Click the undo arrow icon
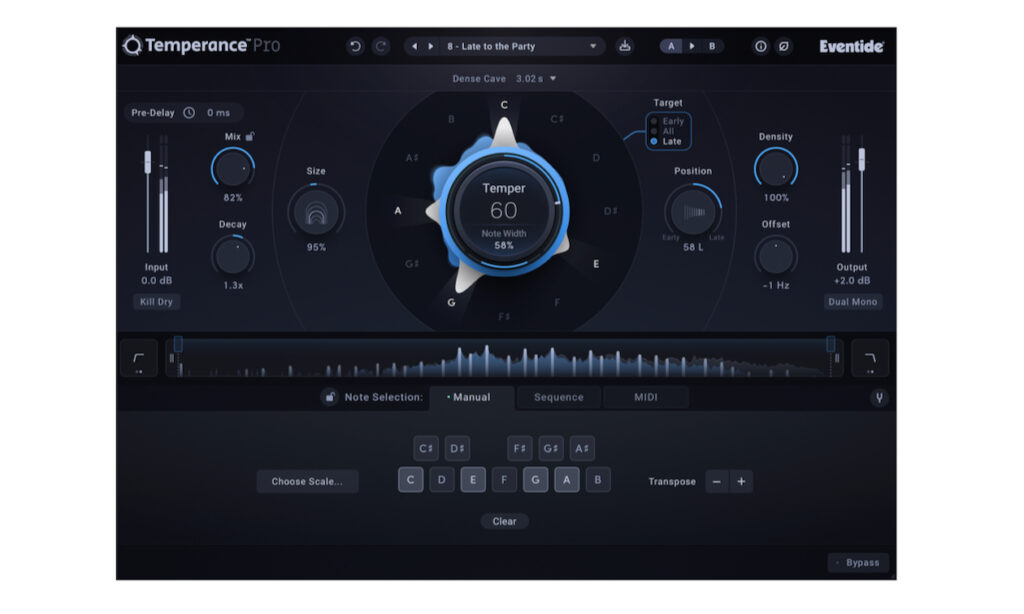This screenshot has height=614, width=1024. coord(355,46)
